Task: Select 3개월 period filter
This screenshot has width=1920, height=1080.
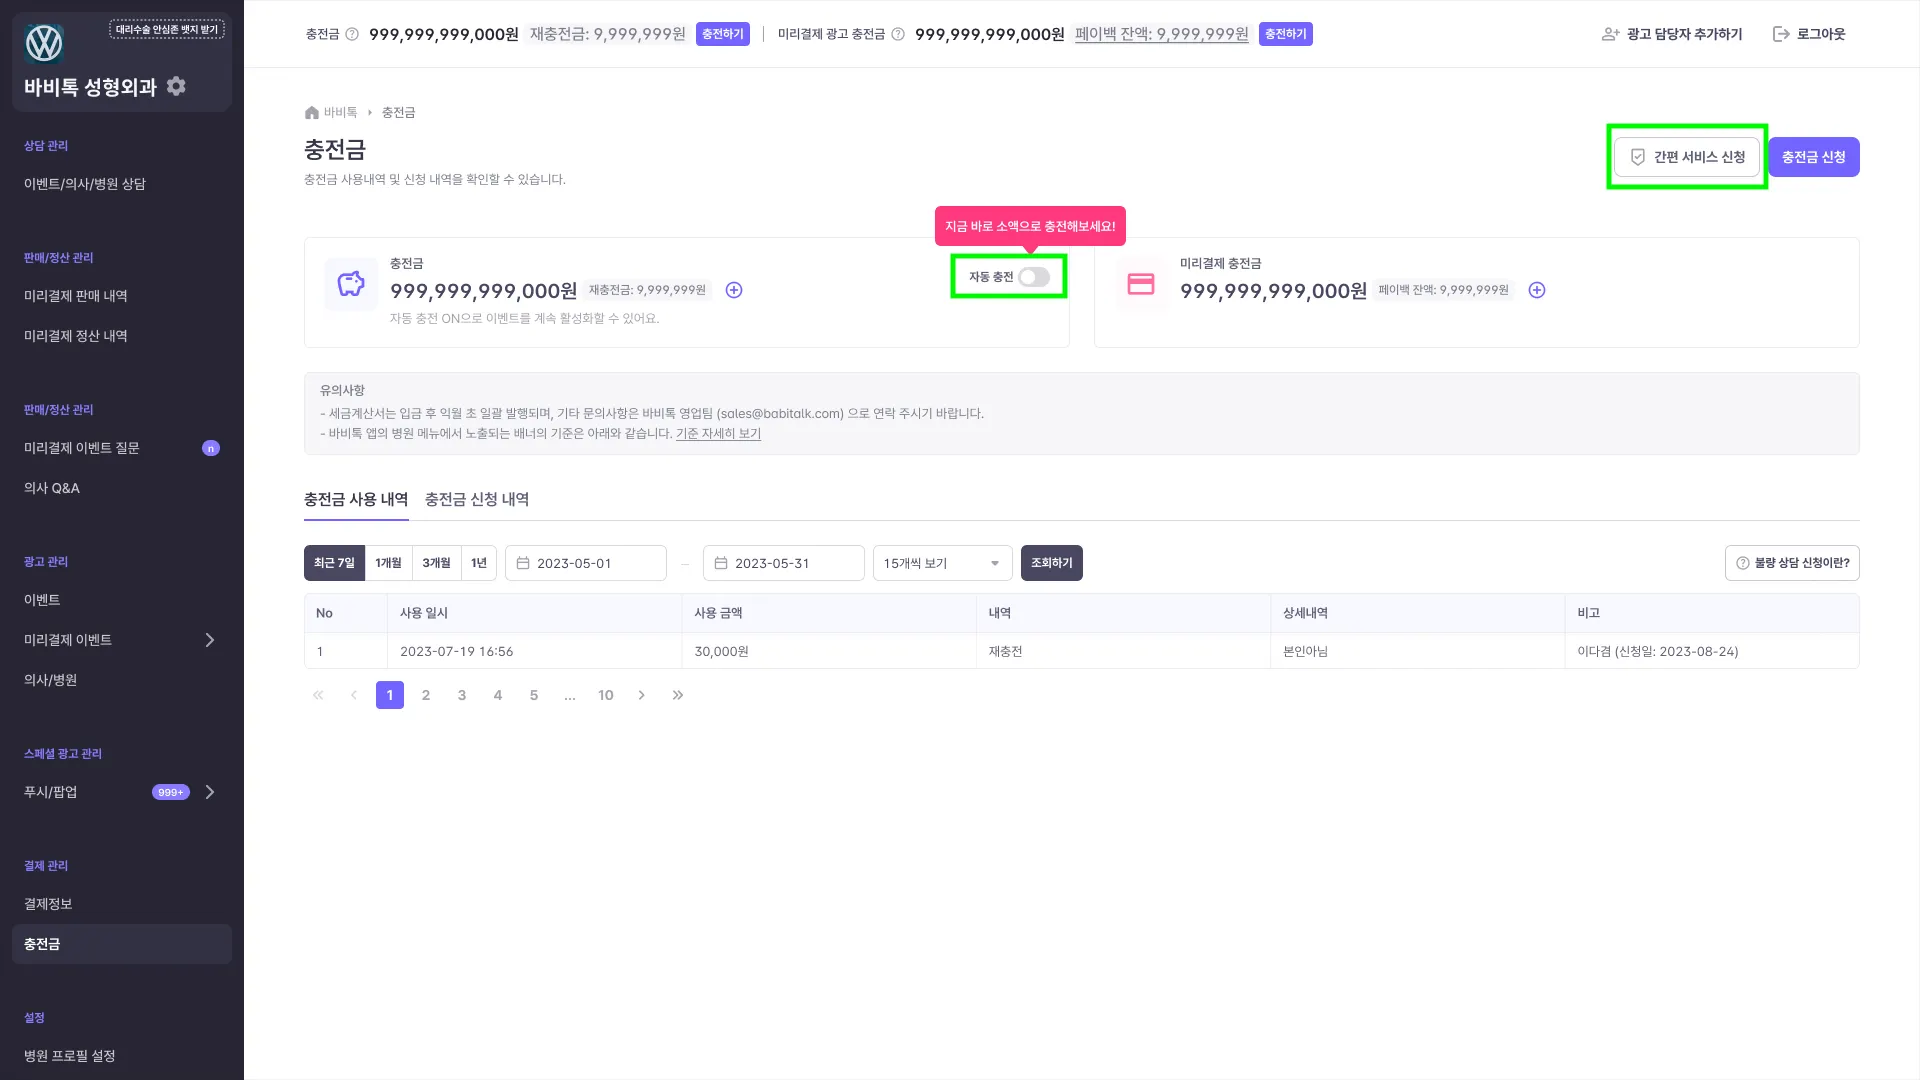Action: click(x=436, y=563)
